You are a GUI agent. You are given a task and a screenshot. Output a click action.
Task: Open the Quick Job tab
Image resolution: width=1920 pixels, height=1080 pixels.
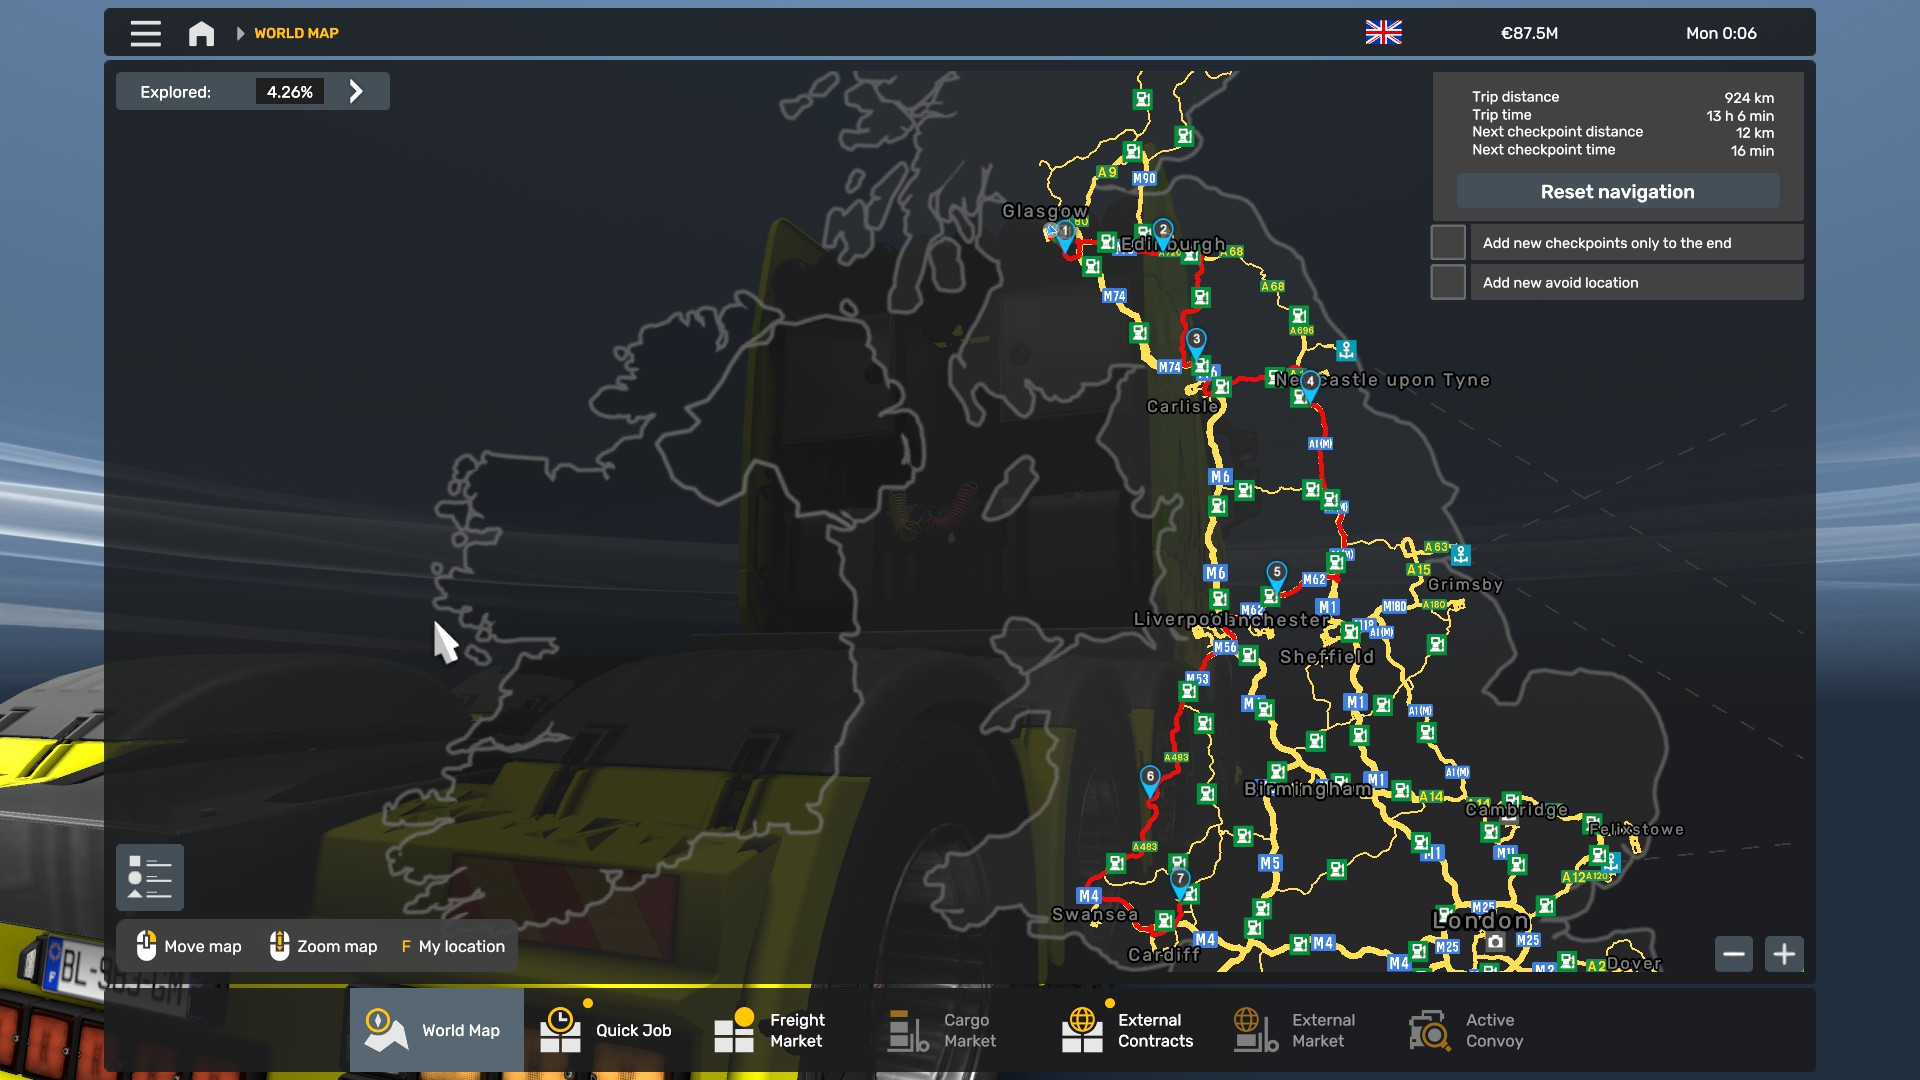coord(608,1030)
